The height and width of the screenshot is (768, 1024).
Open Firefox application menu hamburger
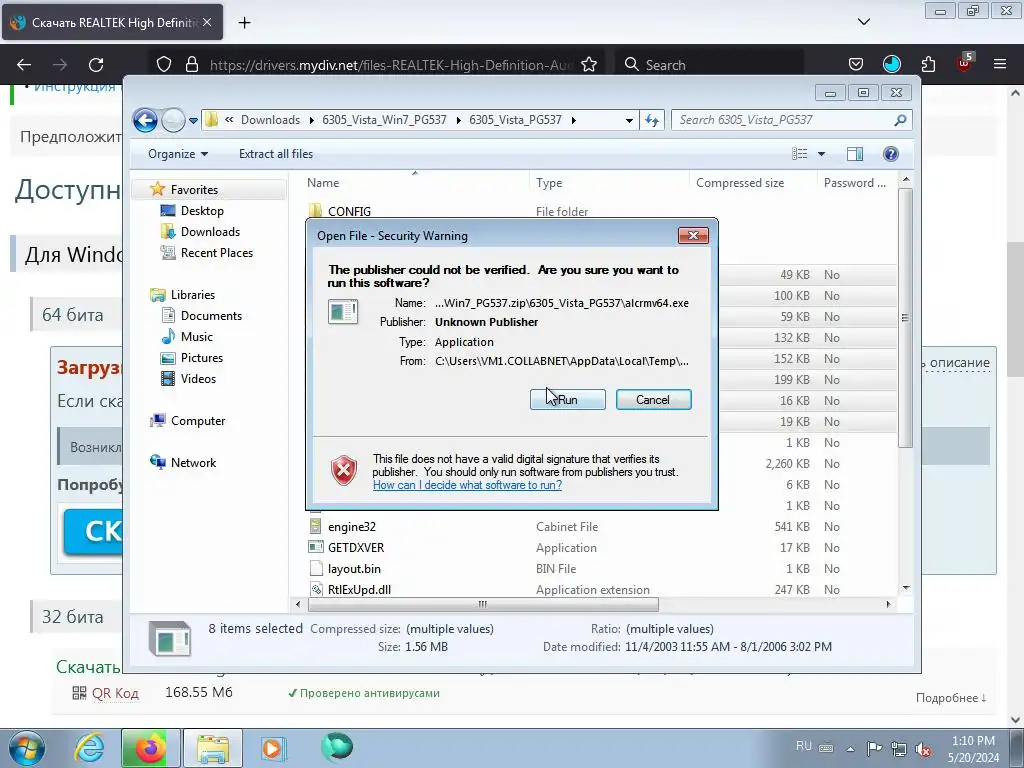pos(1000,65)
